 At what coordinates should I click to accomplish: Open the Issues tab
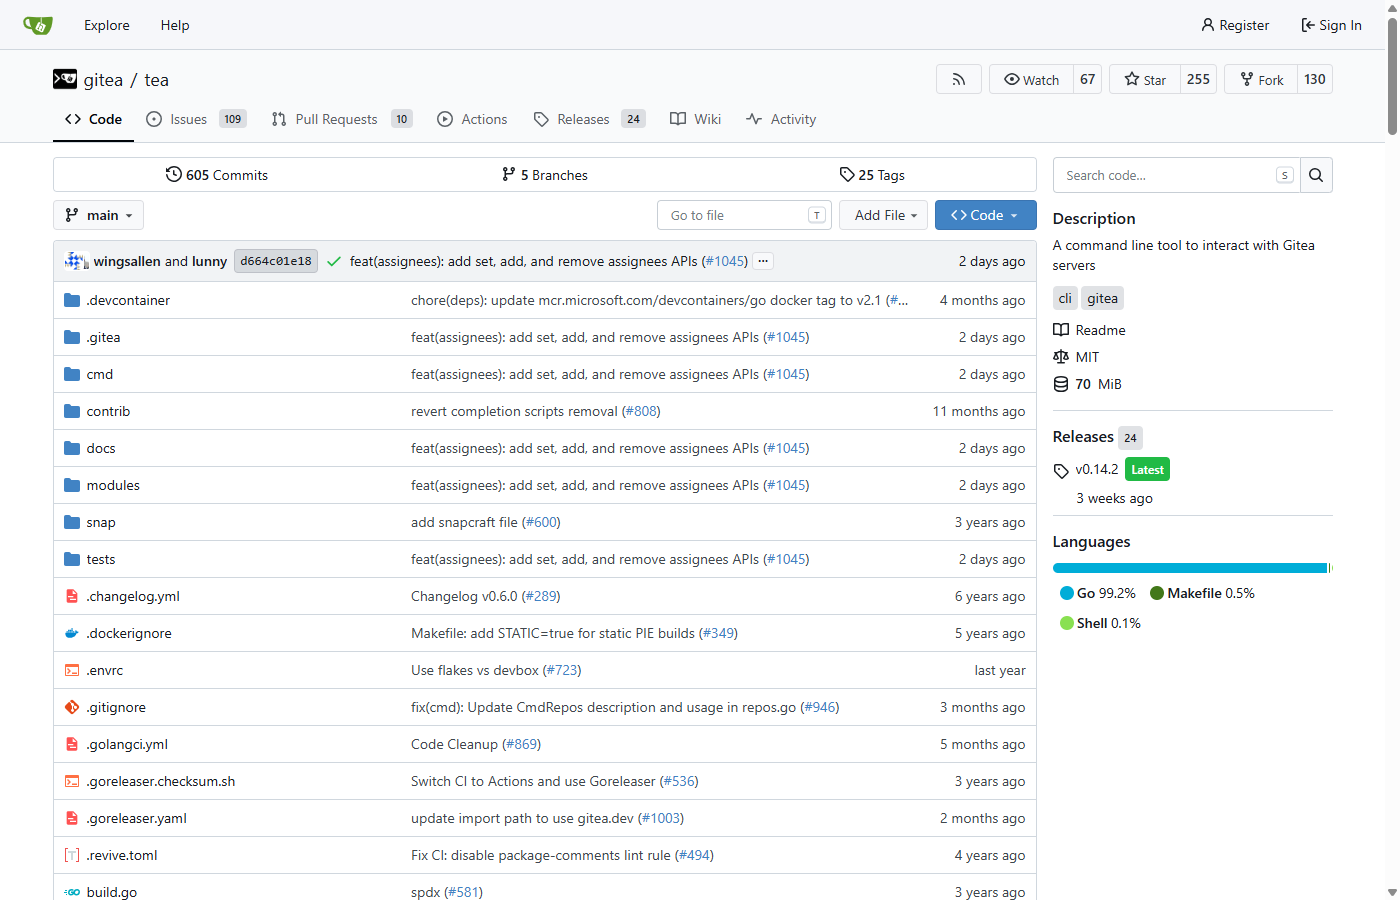[x=196, y=119]
